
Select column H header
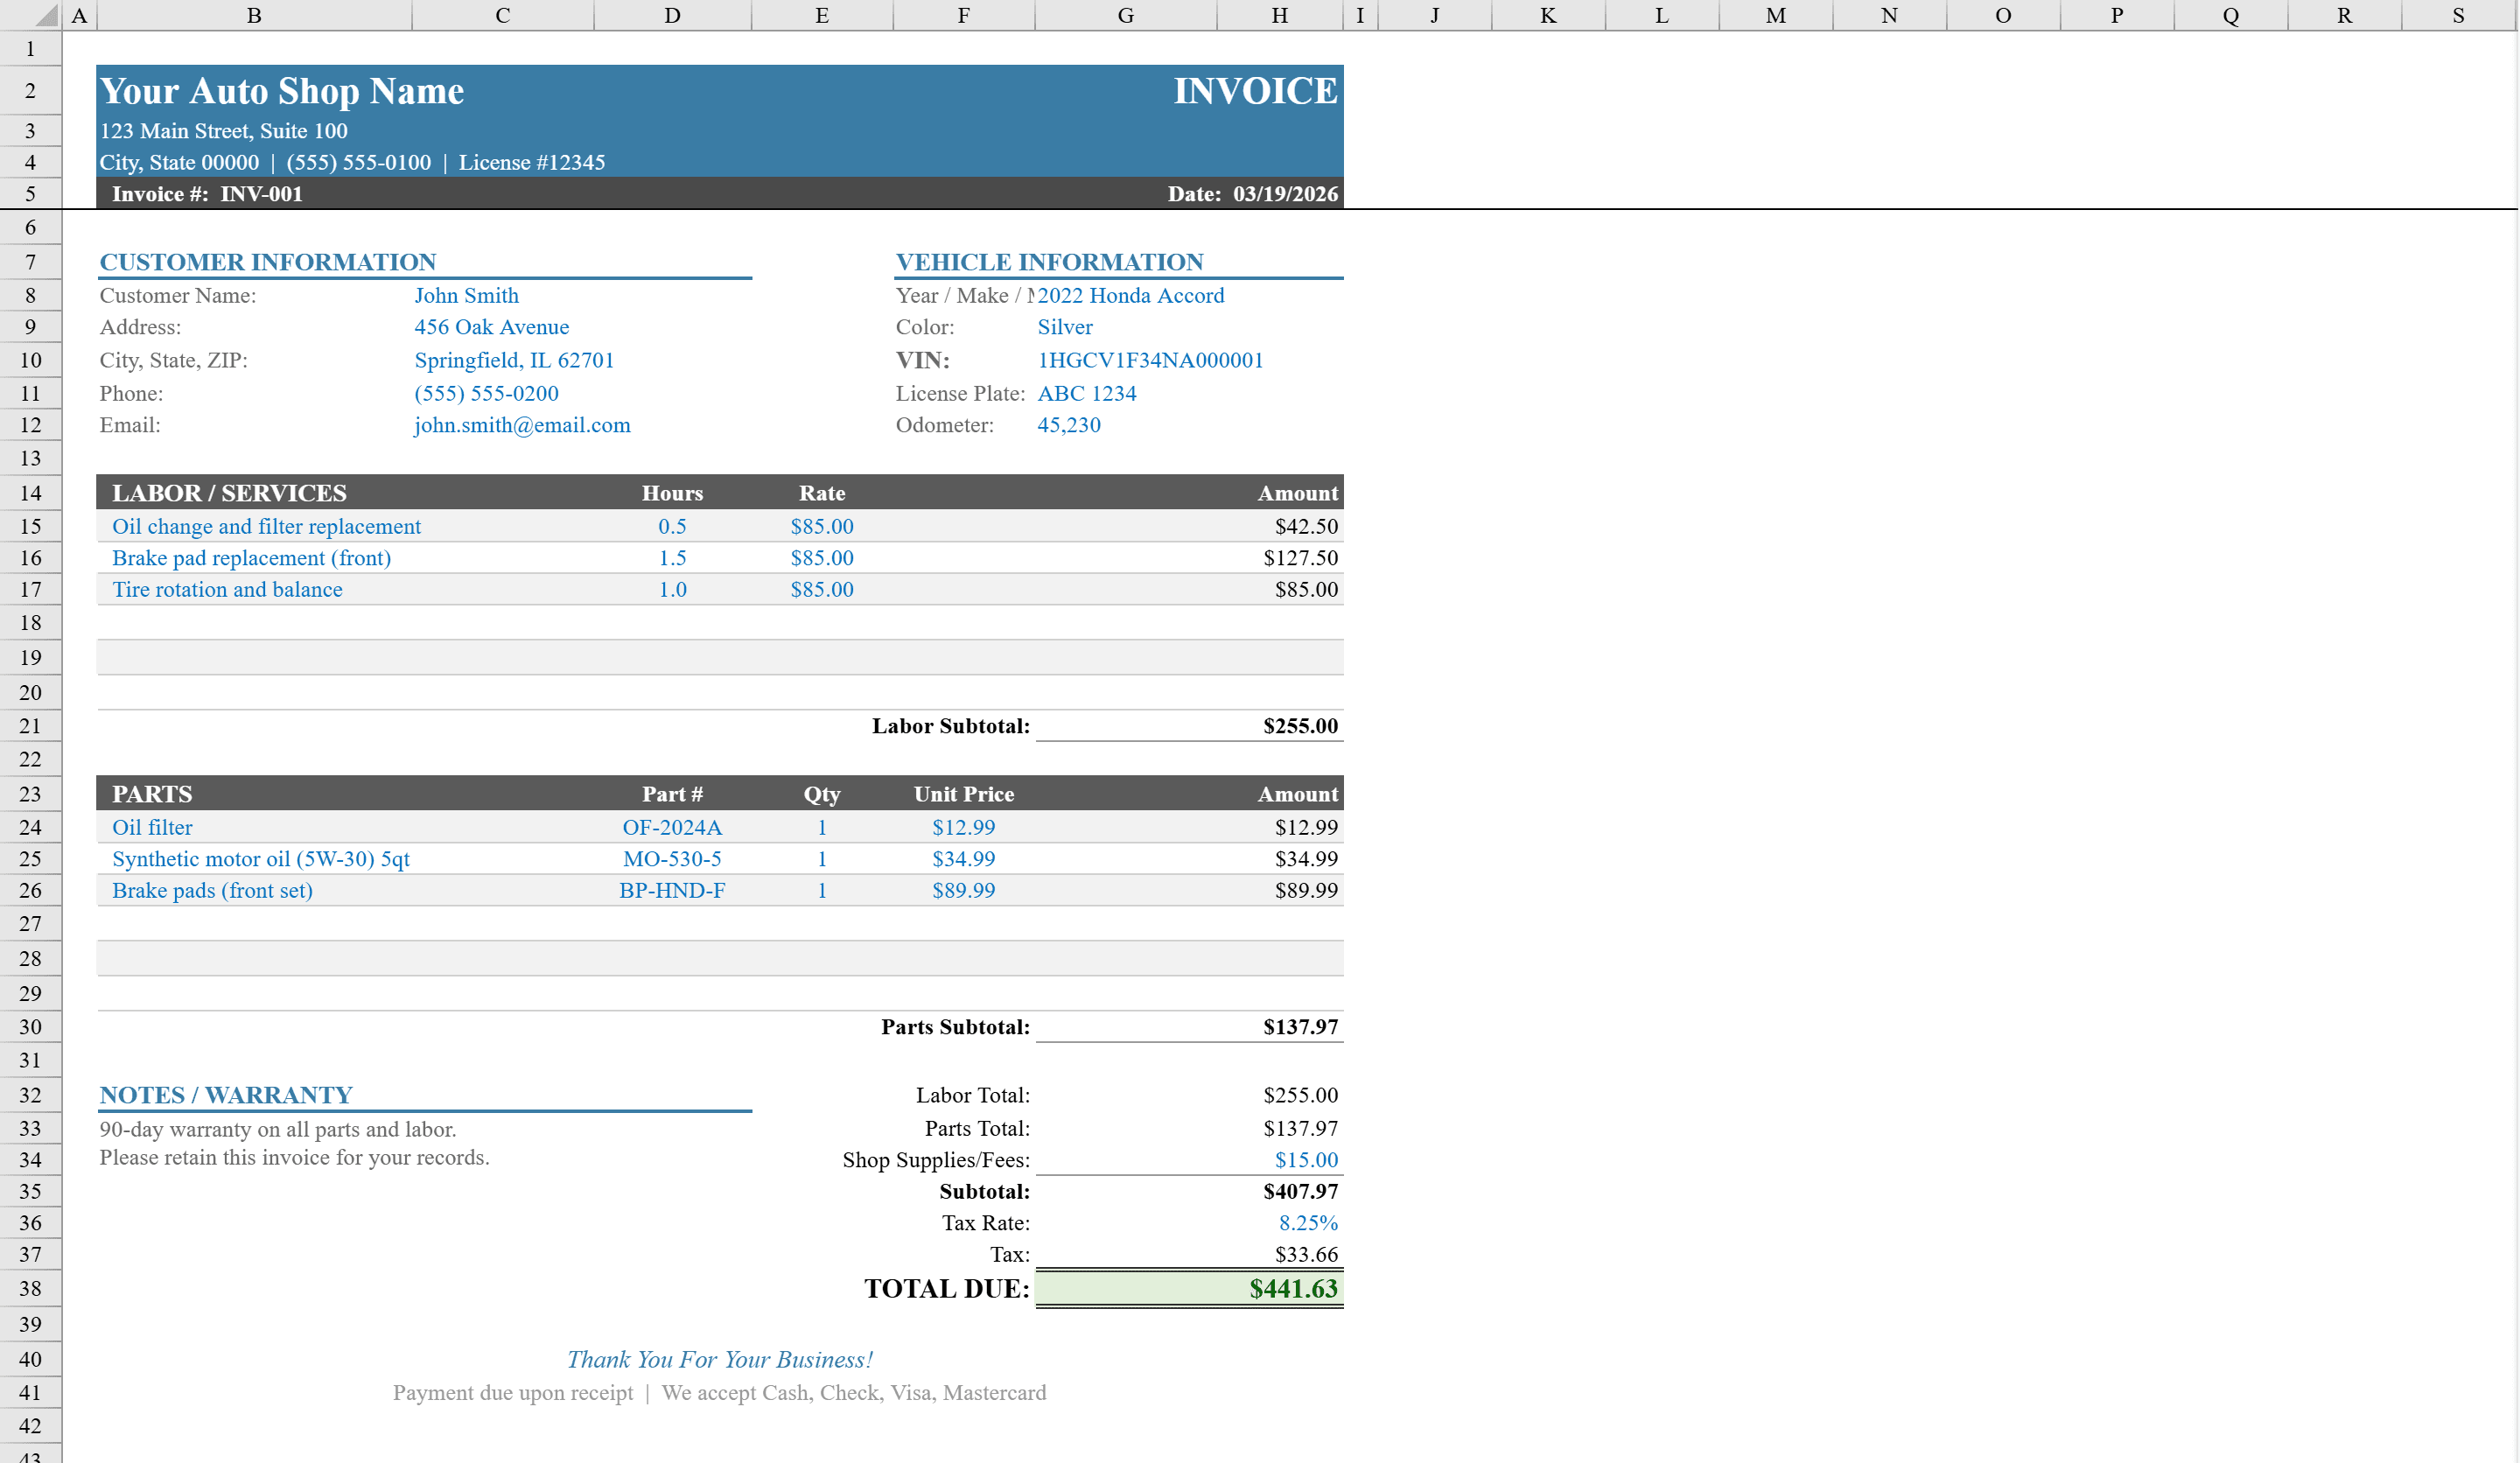pyautogui.click(x=1279, y=15)
